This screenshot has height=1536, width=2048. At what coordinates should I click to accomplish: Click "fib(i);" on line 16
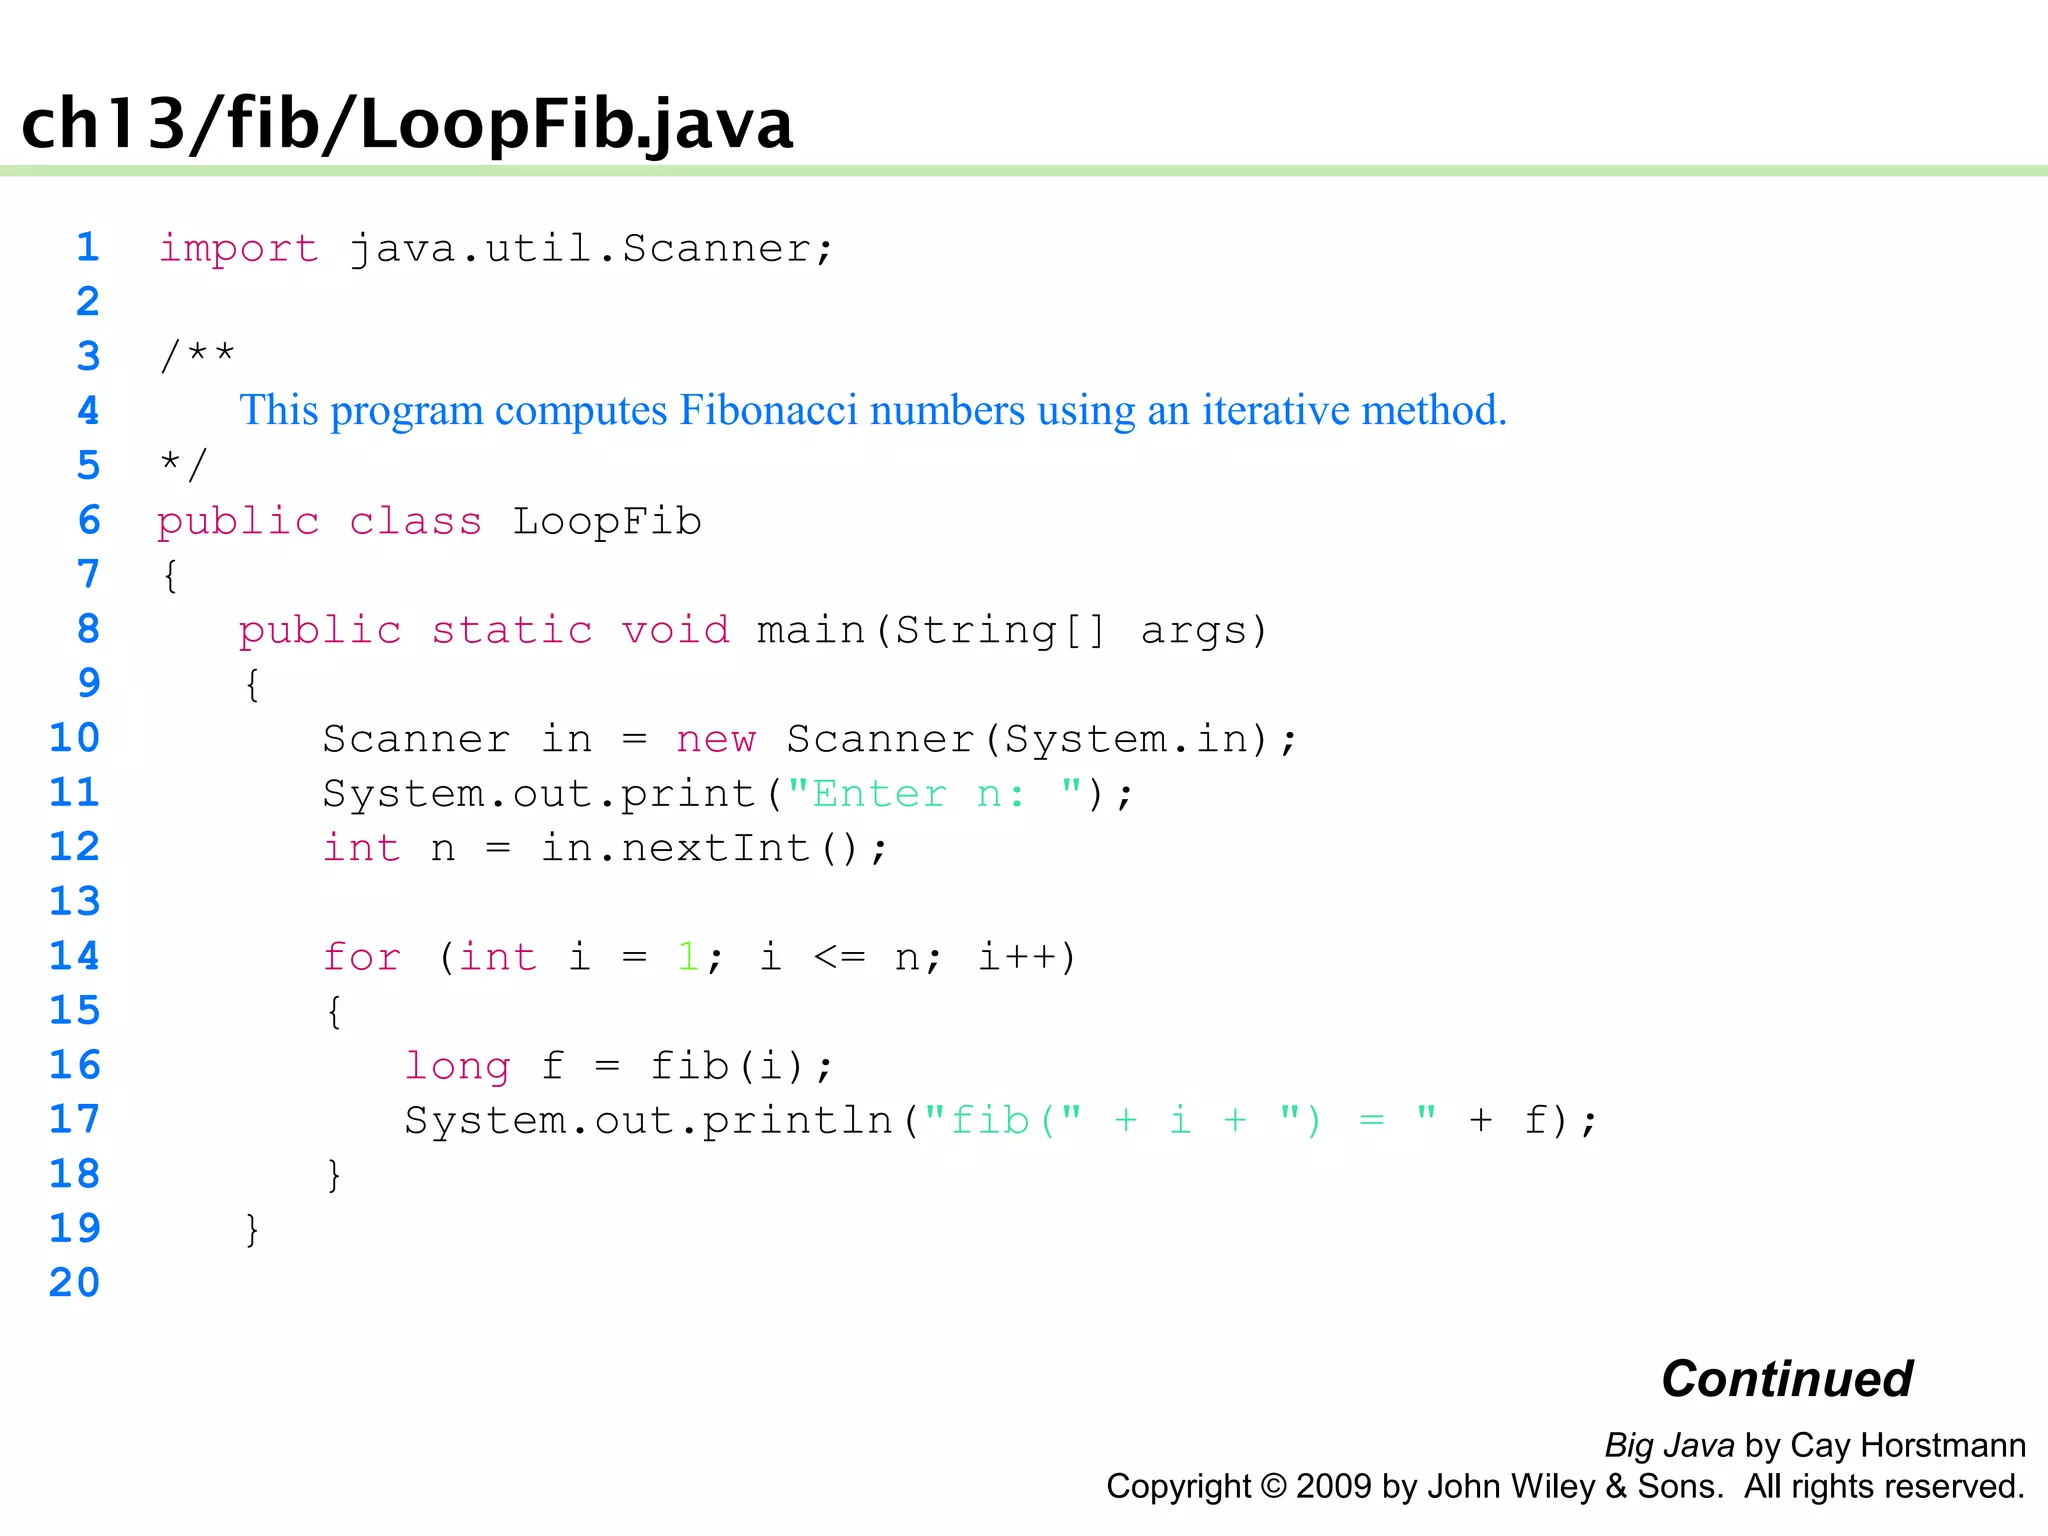click(x=741, y=1066)
